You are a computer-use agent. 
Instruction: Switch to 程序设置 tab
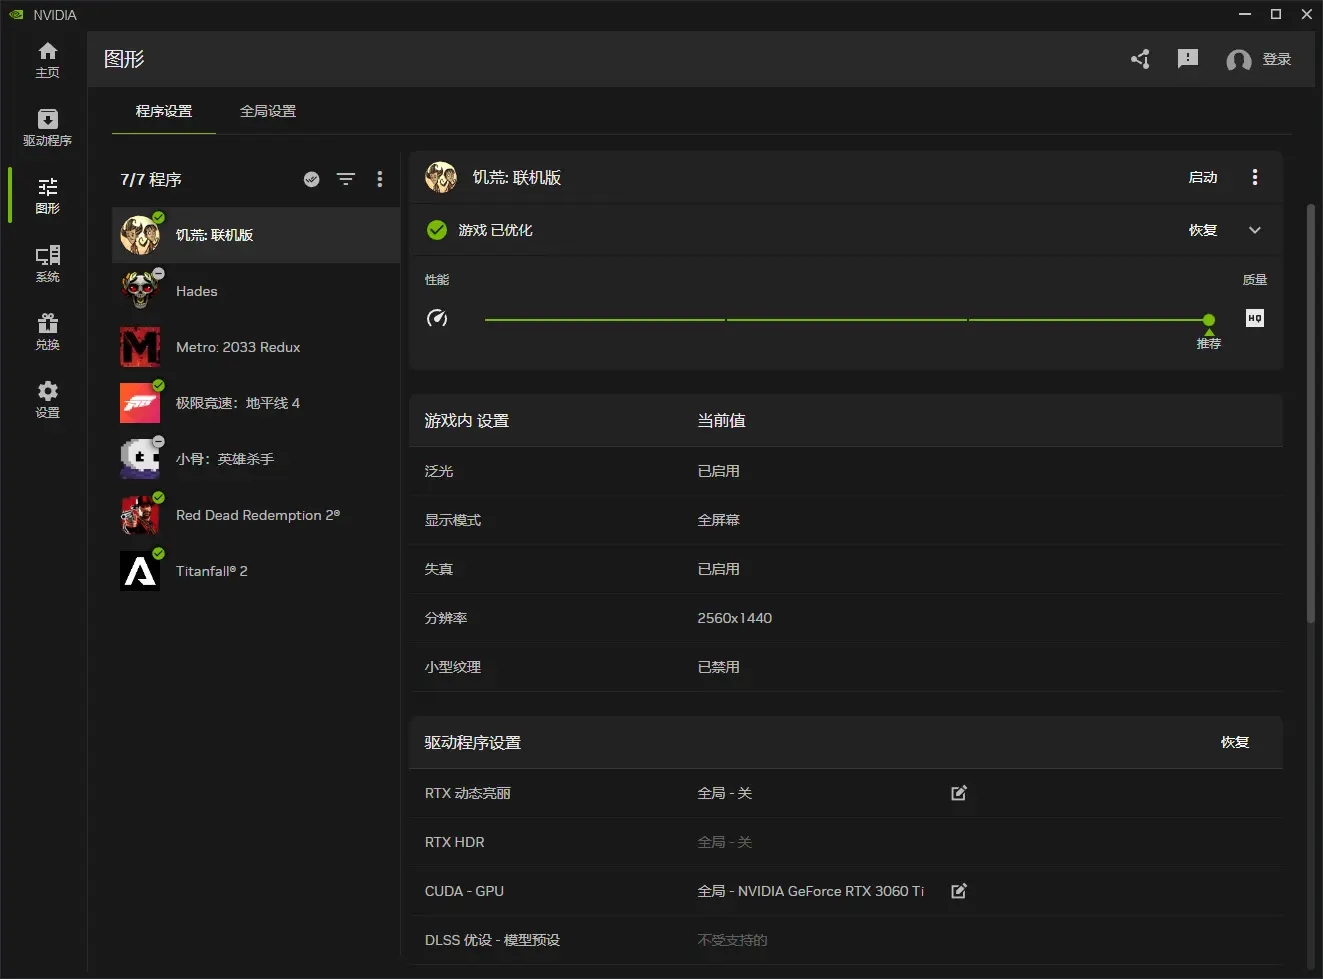tap(164, 111)
